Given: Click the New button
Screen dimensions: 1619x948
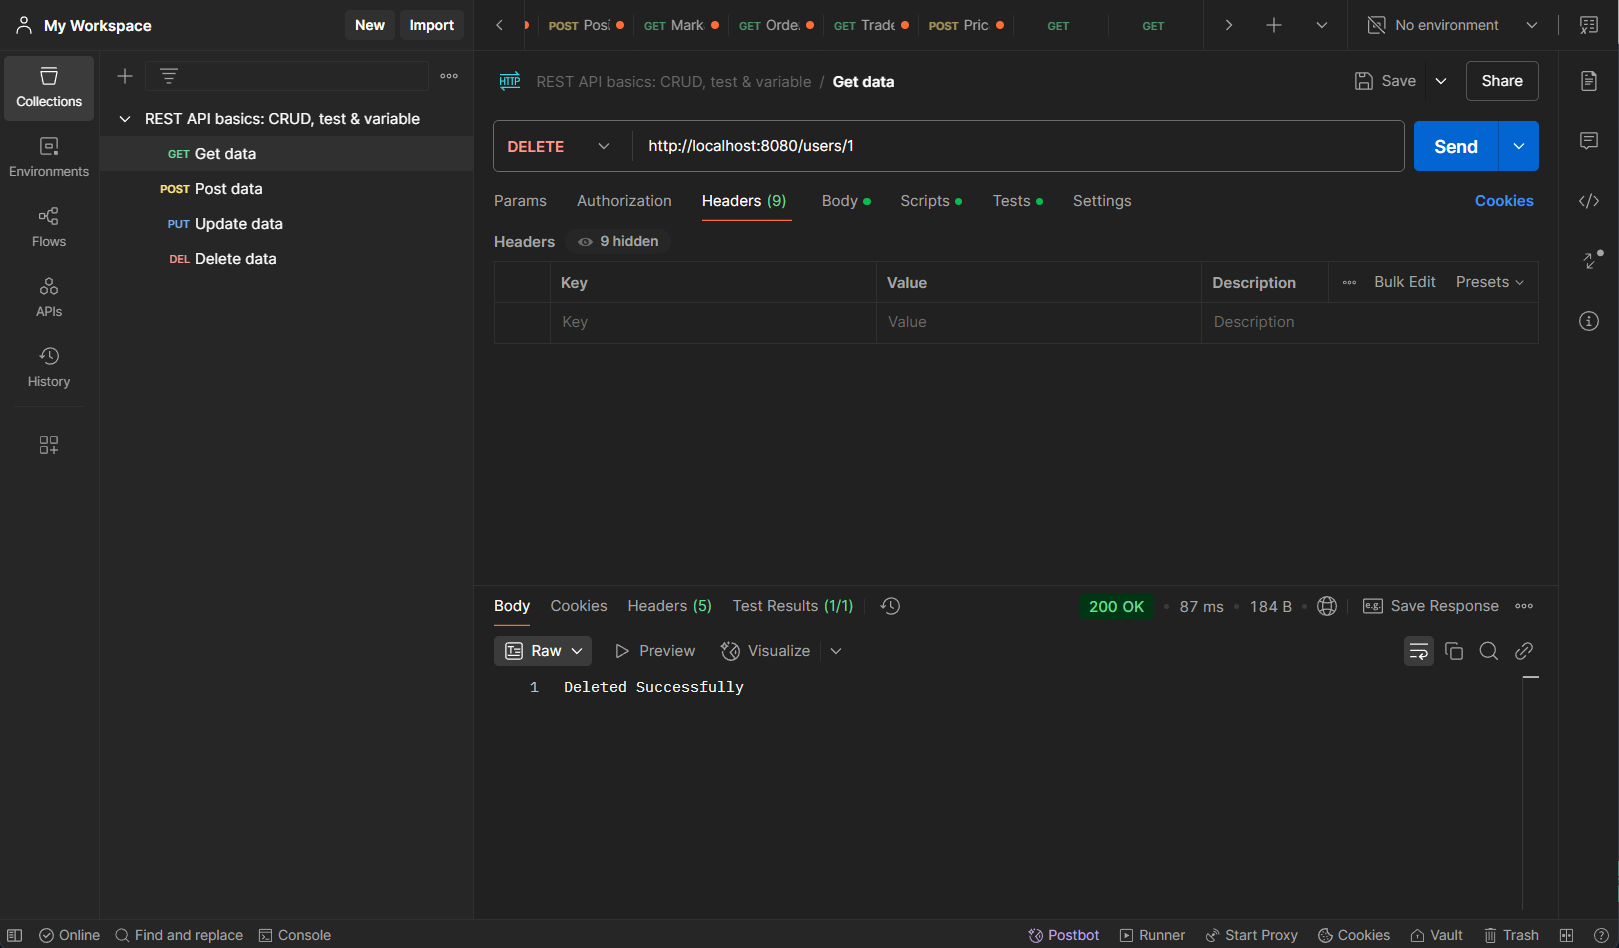Looking at the screenshot, I should 370,25.
